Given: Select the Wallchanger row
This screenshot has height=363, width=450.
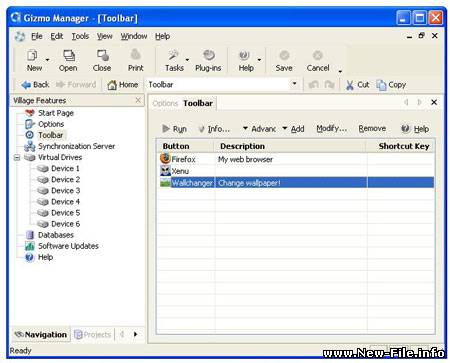Looking at the screenshot, I should point(296,183).
